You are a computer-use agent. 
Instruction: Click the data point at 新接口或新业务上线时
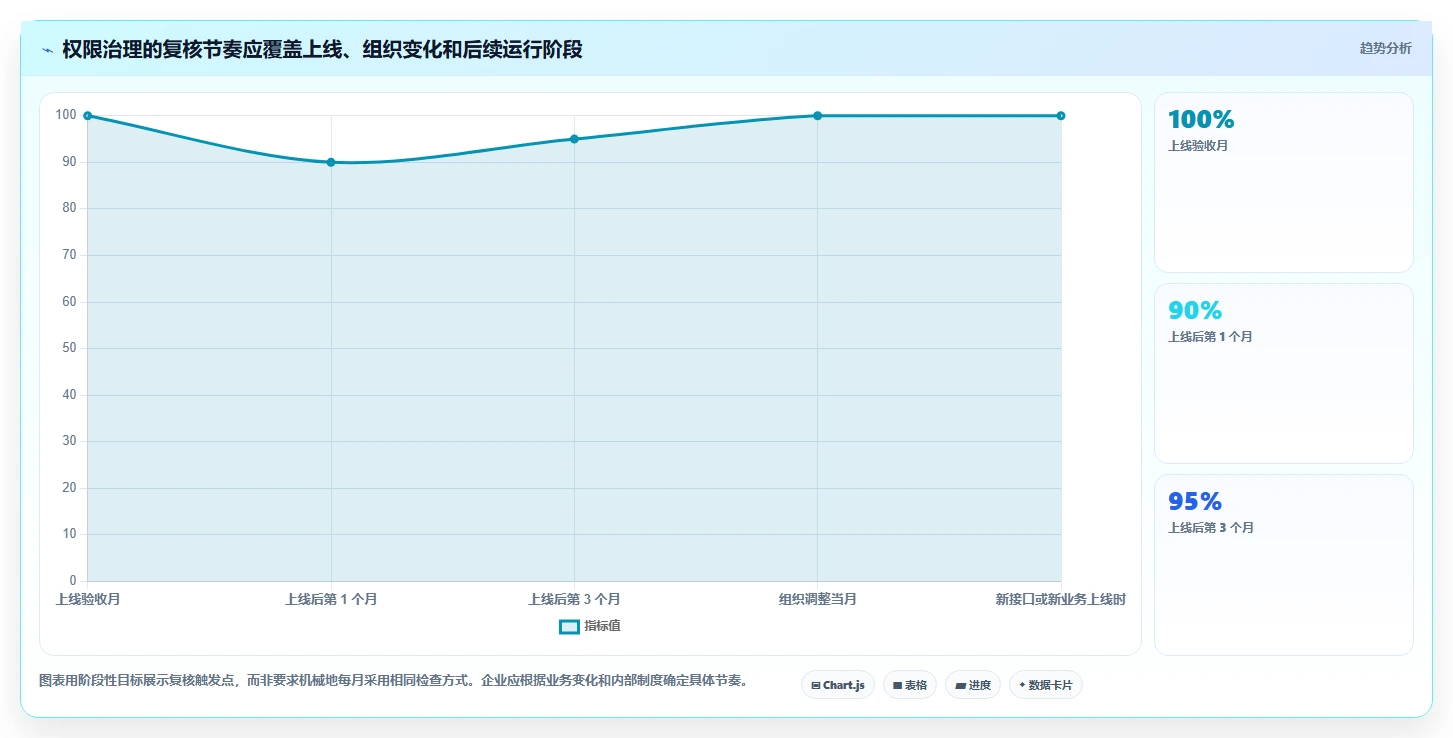(x=1060, y=116)
